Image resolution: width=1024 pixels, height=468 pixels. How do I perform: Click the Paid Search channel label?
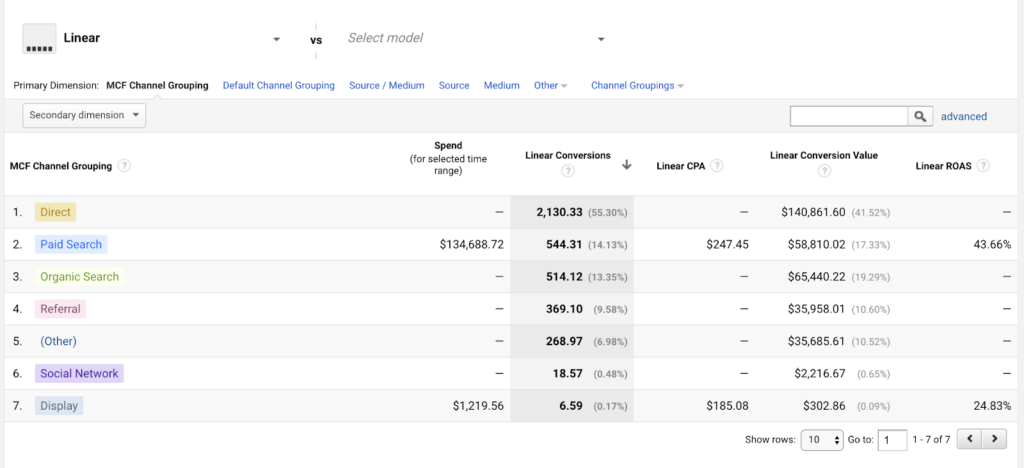[71, 244]
